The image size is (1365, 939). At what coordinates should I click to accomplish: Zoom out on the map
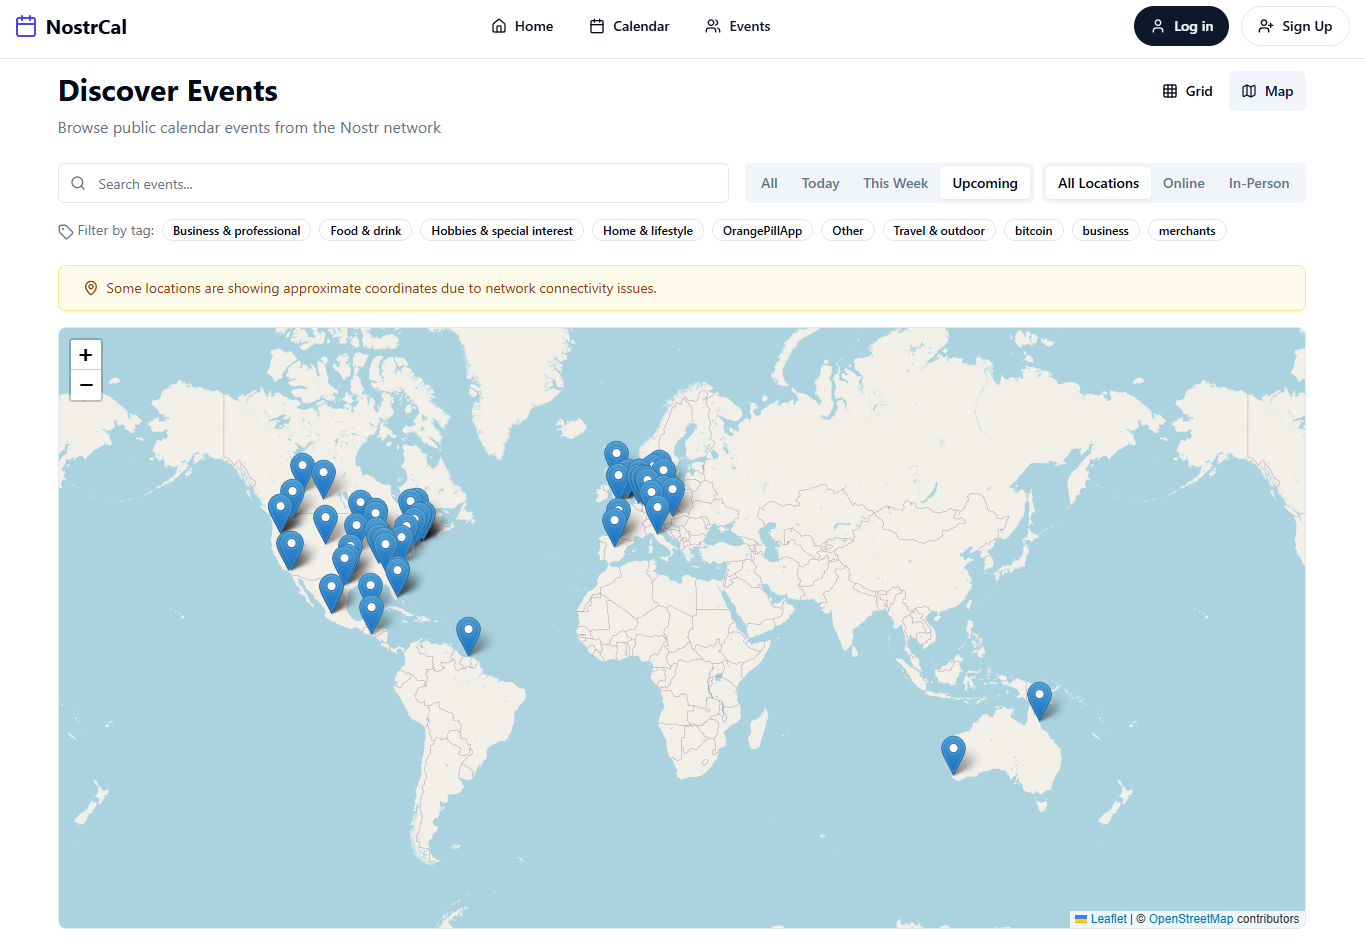(x=86, y=385)
